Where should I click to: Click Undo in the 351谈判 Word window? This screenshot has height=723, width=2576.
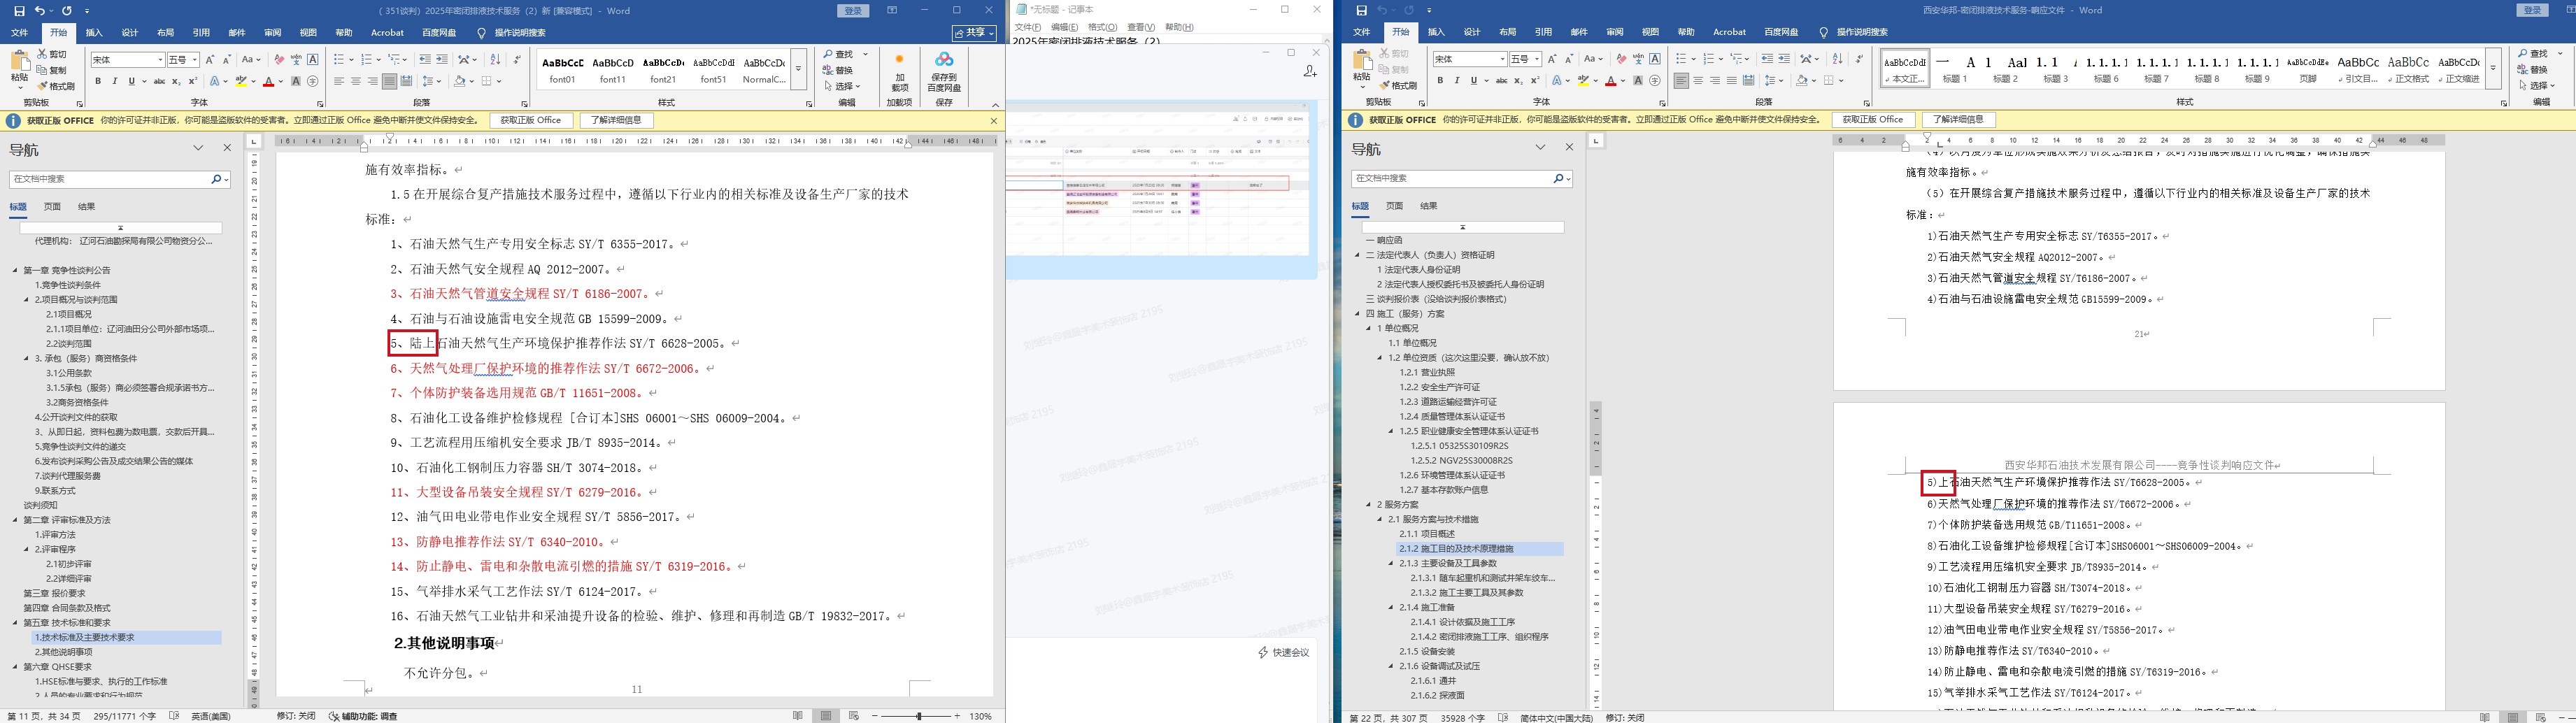click(x=39, y=11)
